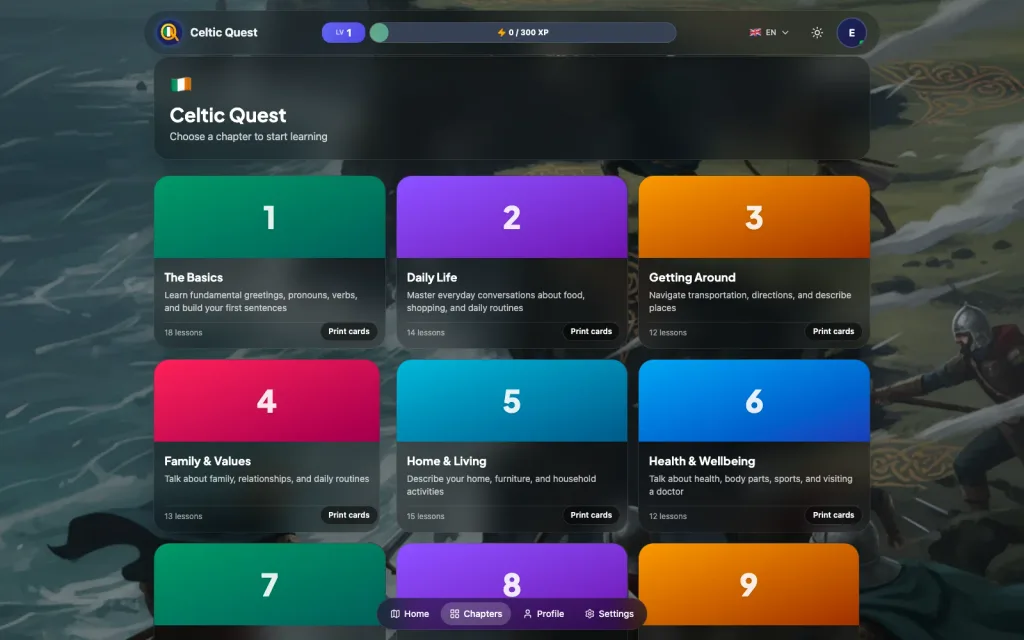The height and width of the screenshot is (640, 1024).
Task: Click the "Family & Values" chapter title
Action: (208, 461)
